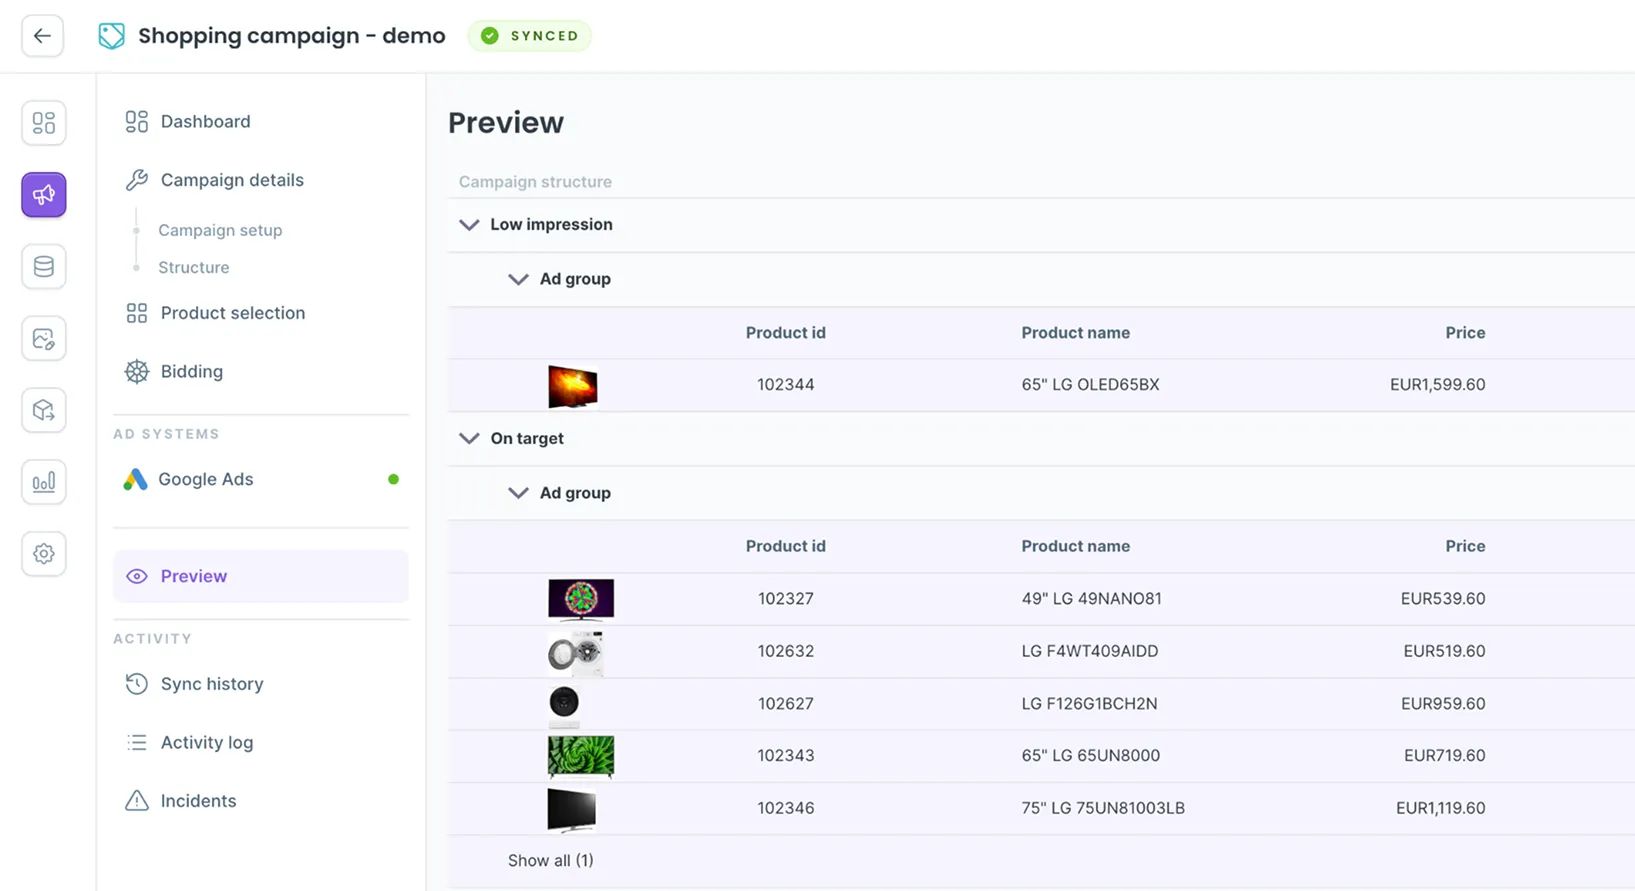
Task: Click product id 102327
Action: (786, 599)
